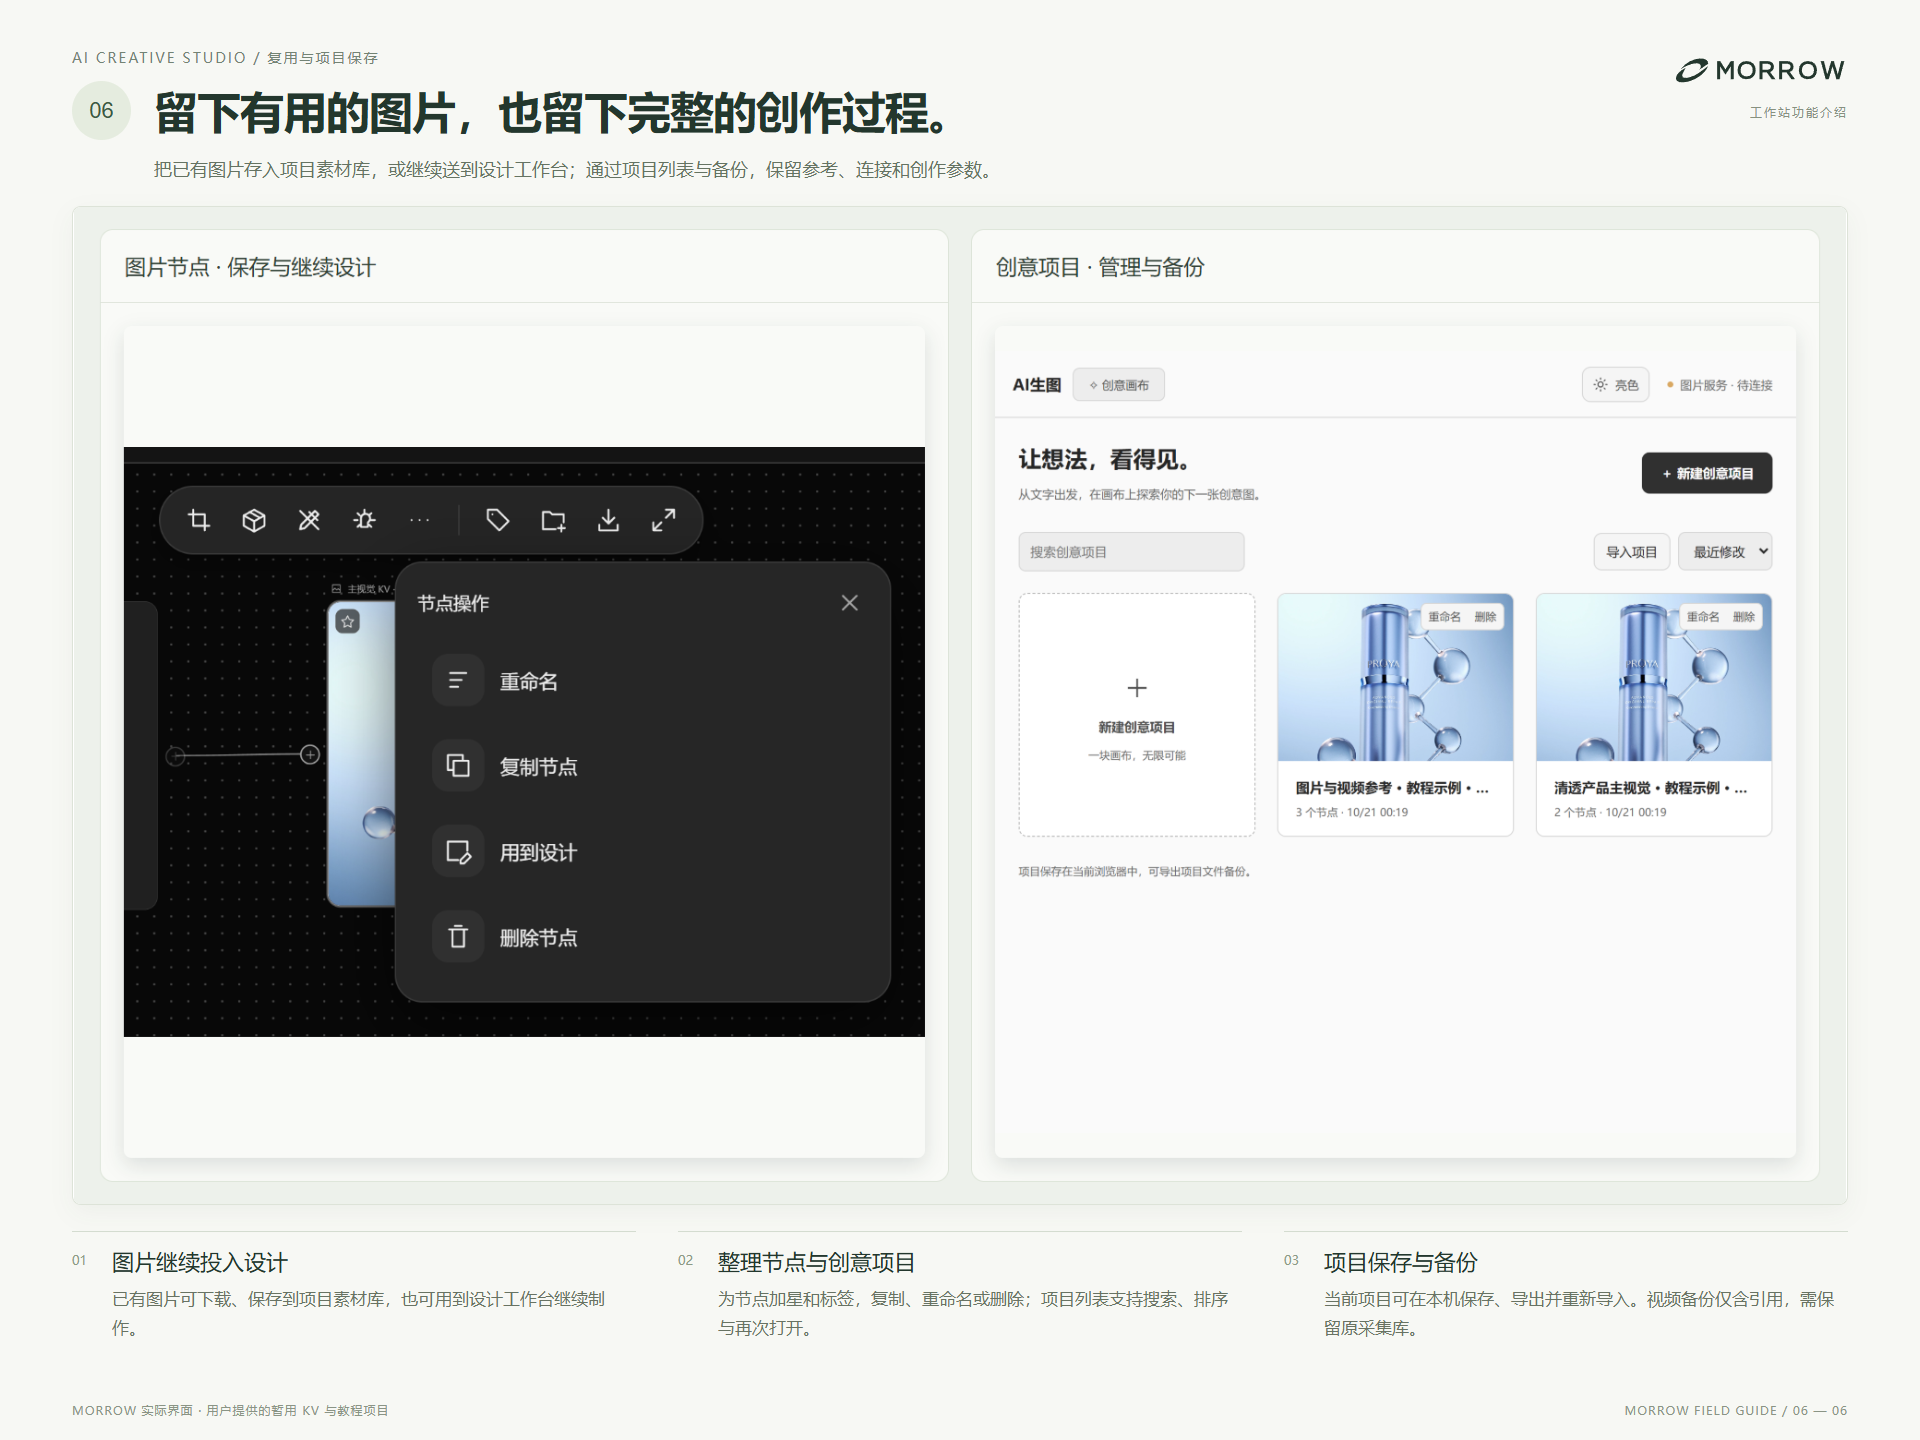1920x1440 pixels.
Task: Click the 3D cube icon in toolbar
Action: click(x=254, y=520)
